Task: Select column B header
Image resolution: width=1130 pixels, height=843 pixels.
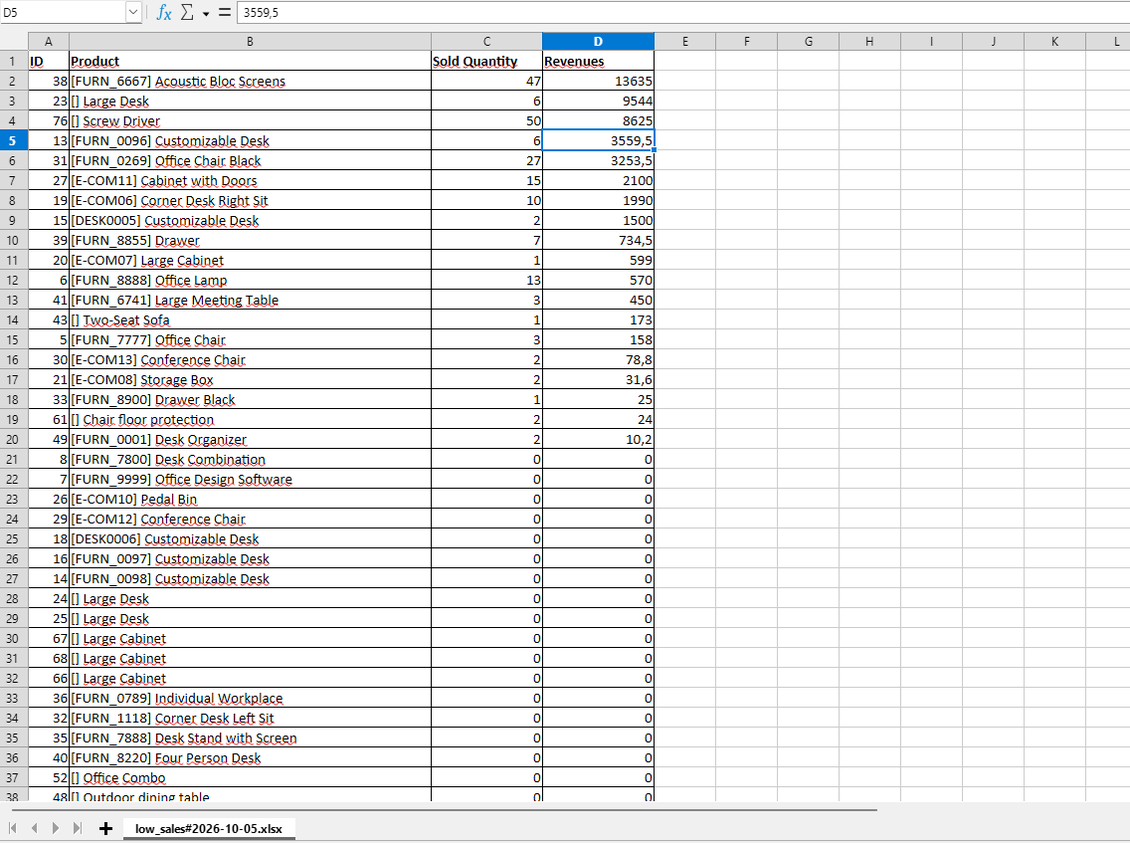Action: coord(250,41)
